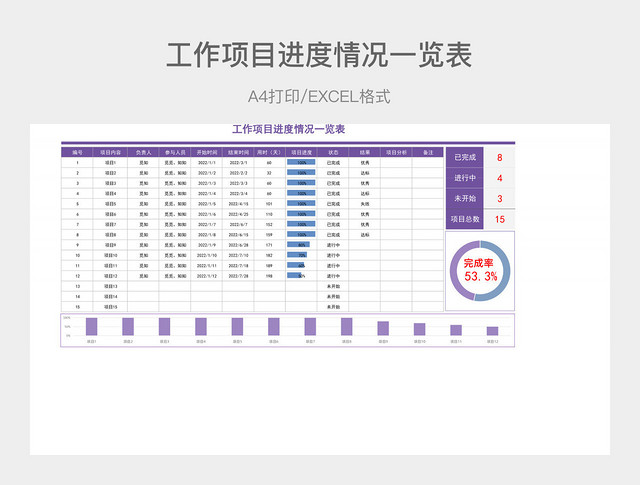Select the empty 项目分析 cell in row 3
640x485 pixels.
pos(396,183)
